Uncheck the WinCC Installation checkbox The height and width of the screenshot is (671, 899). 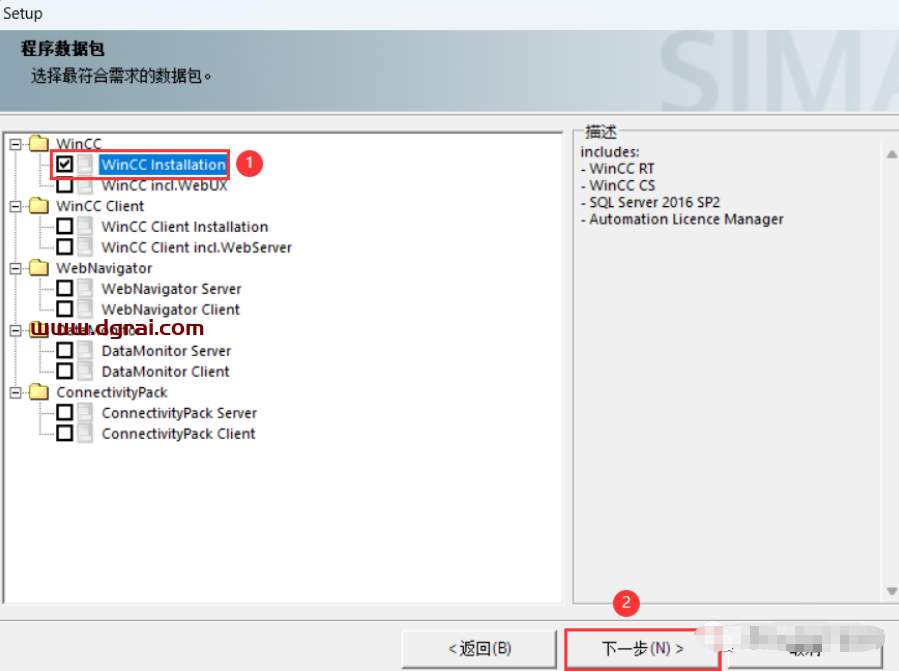(65, 164)
